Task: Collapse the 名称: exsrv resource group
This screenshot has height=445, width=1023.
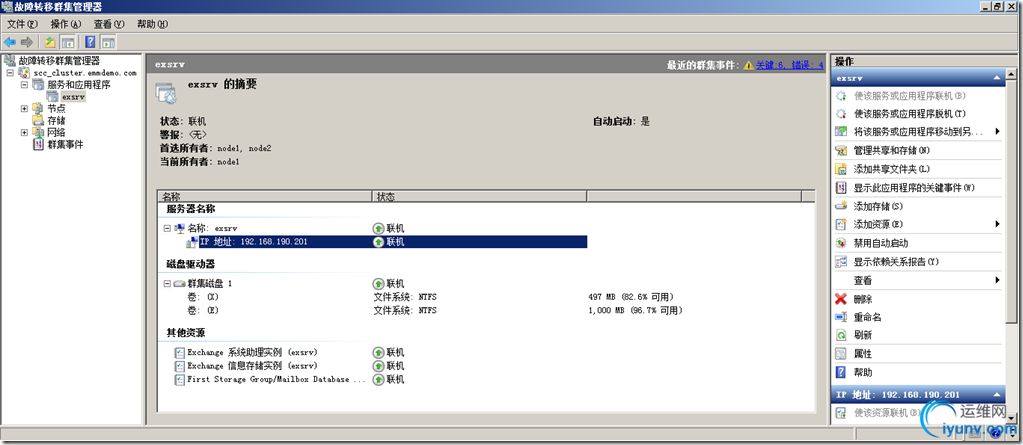Action: (167, 228)
